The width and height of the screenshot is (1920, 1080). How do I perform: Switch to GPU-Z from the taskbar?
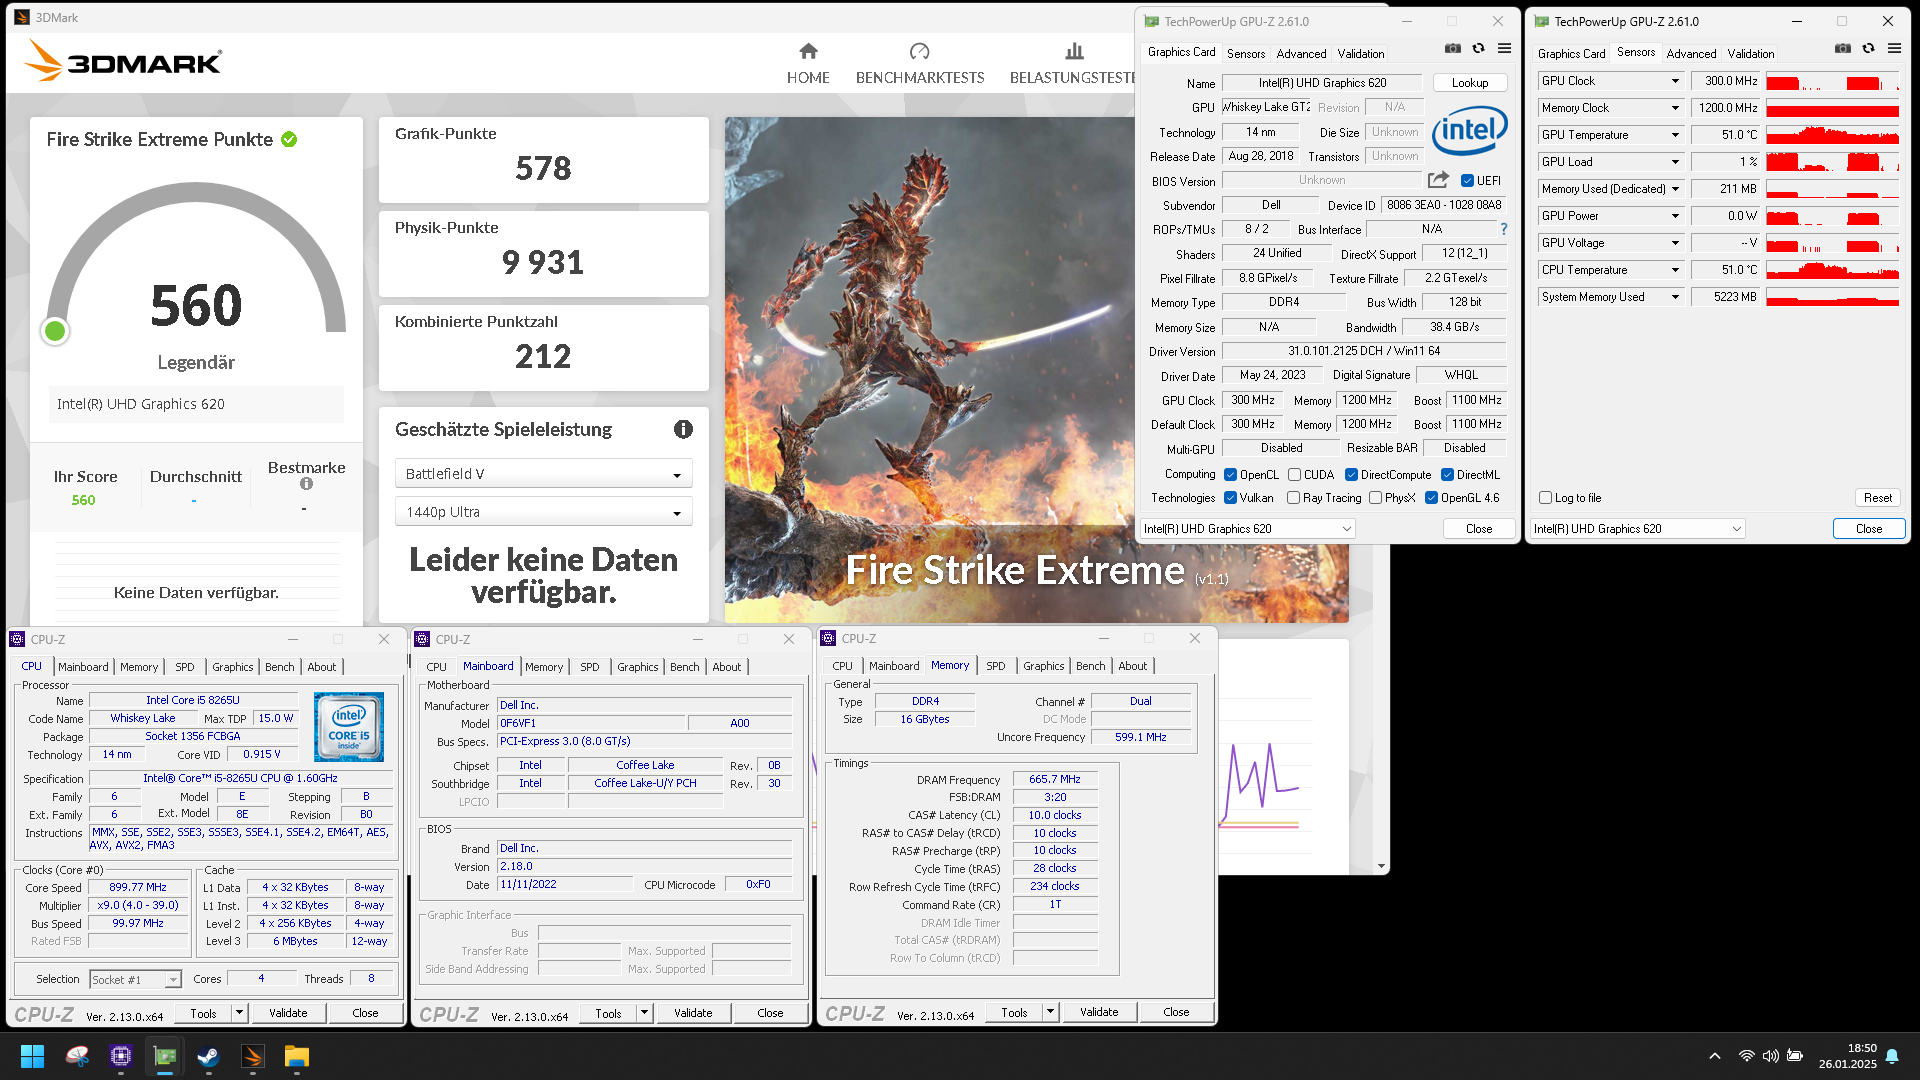165,1056
